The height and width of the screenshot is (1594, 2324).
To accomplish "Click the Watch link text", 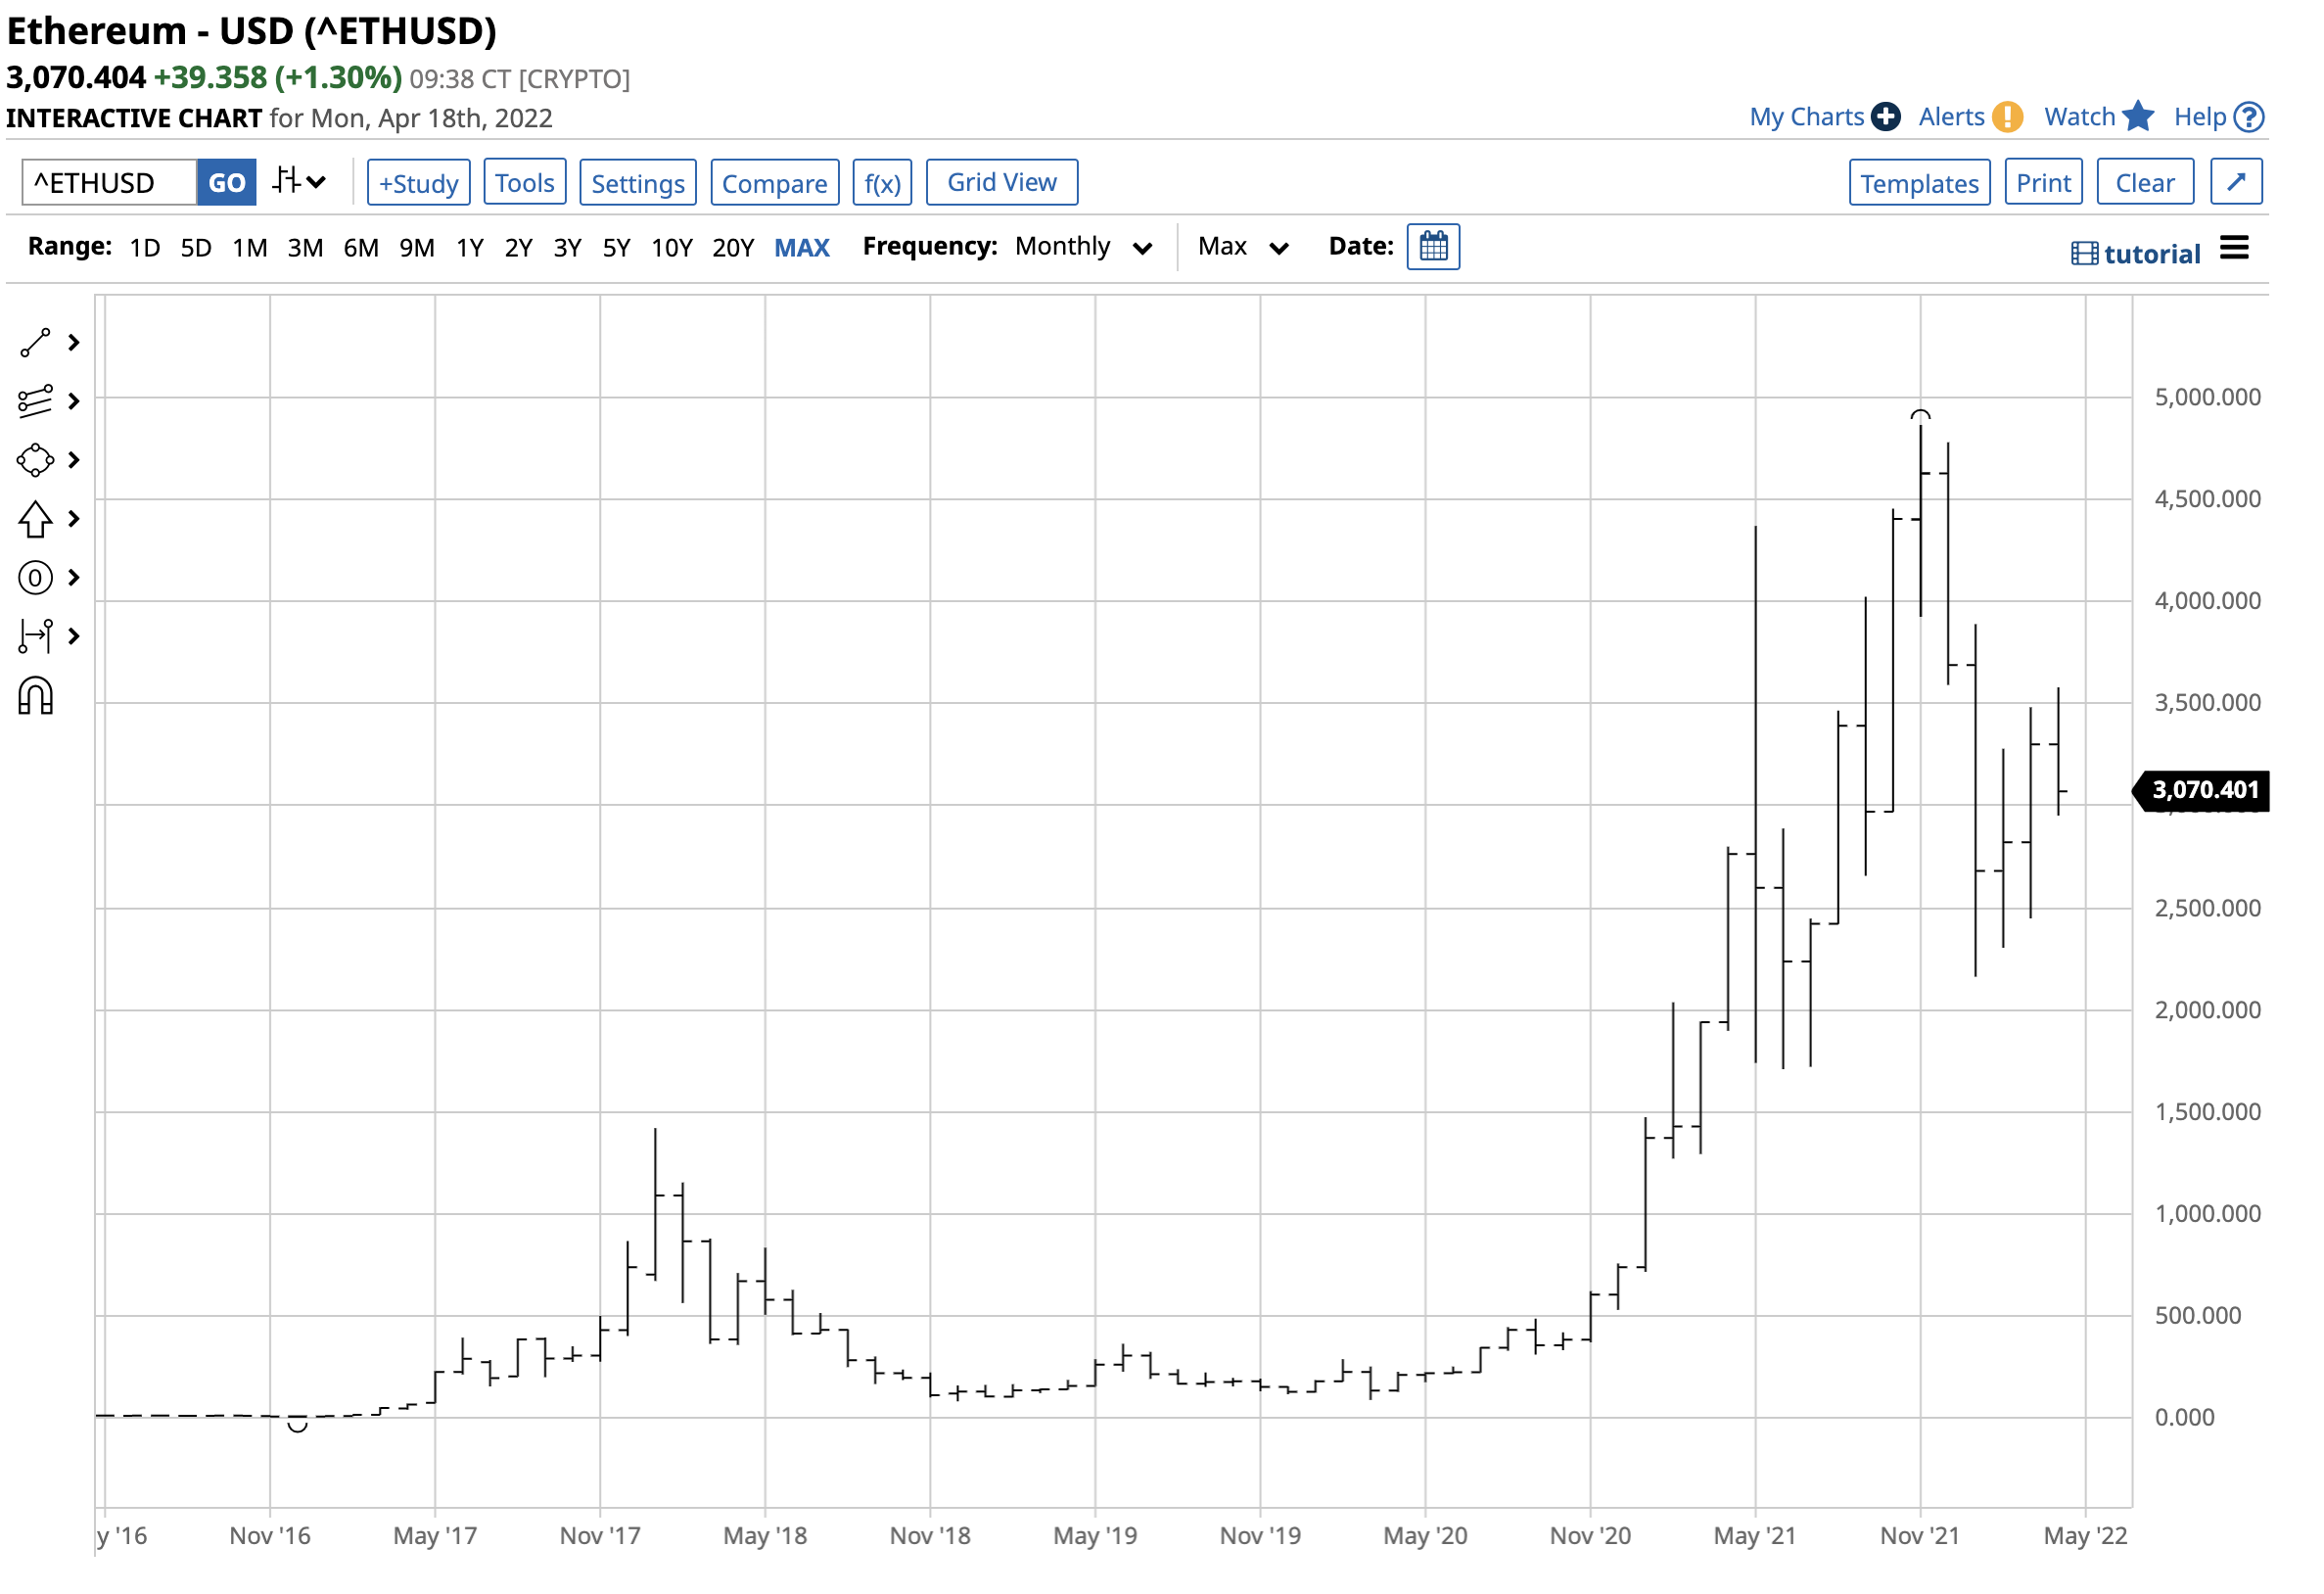I will click(x=2079, y=117).
